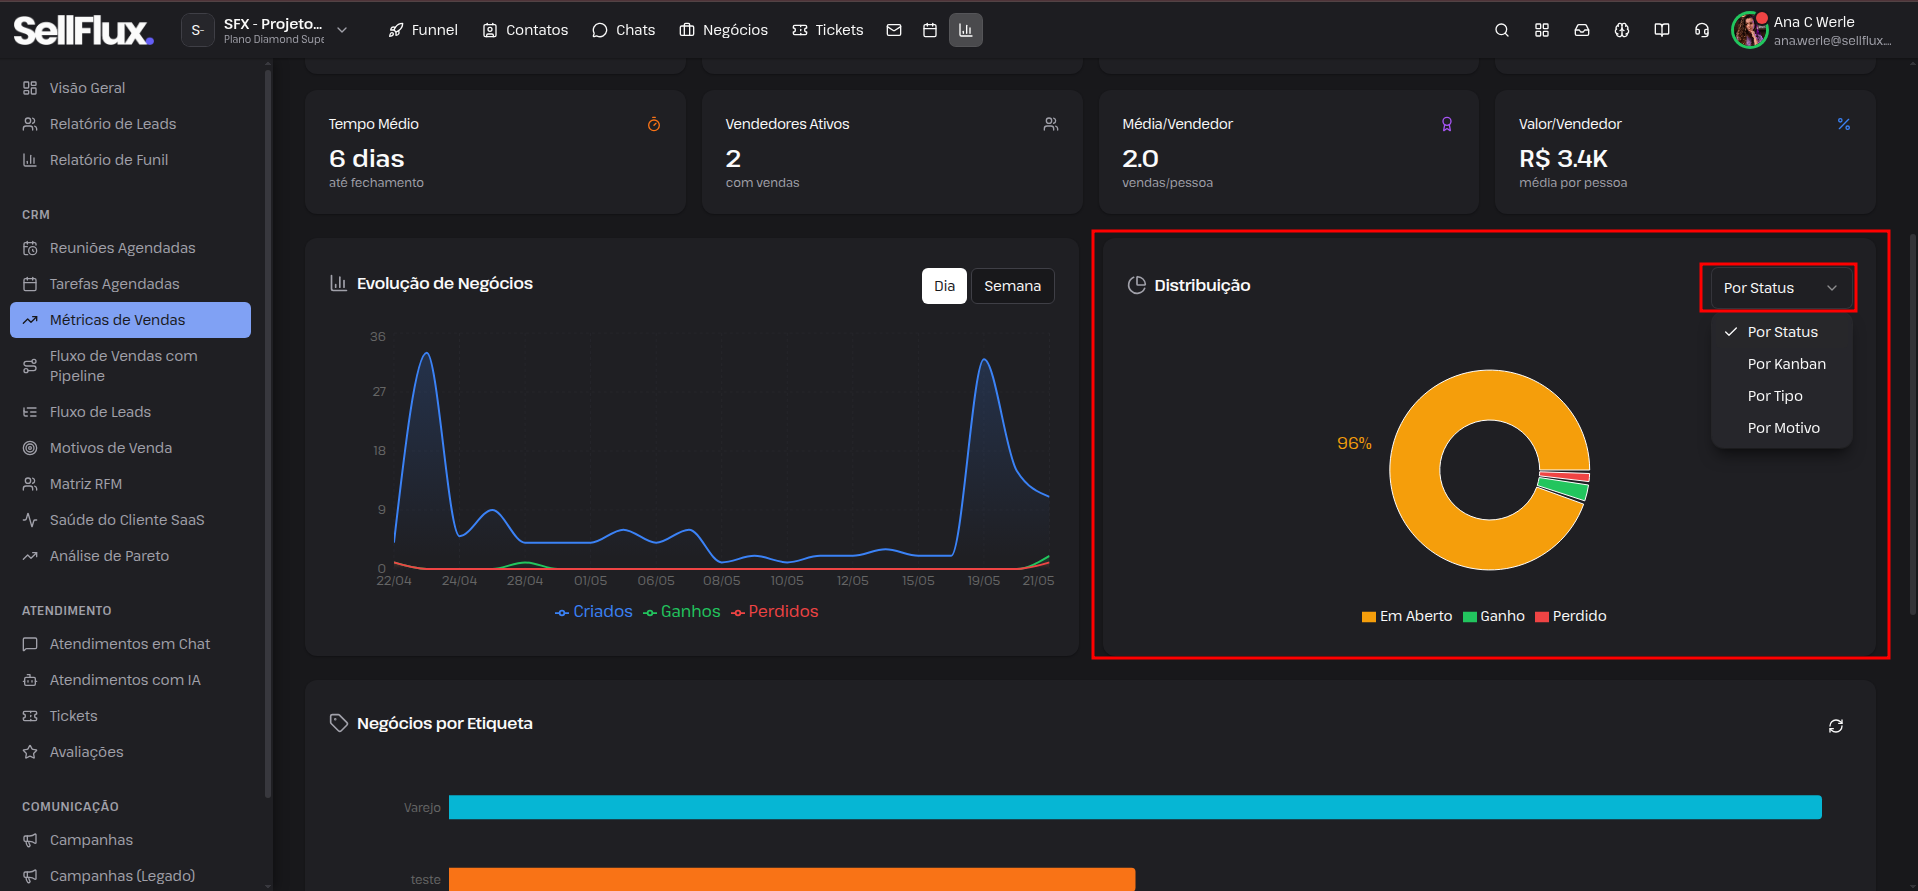Toggle the Criados series in the chart legend
The width and height of the screenshot is (1918, 891).
click(594, 612)
